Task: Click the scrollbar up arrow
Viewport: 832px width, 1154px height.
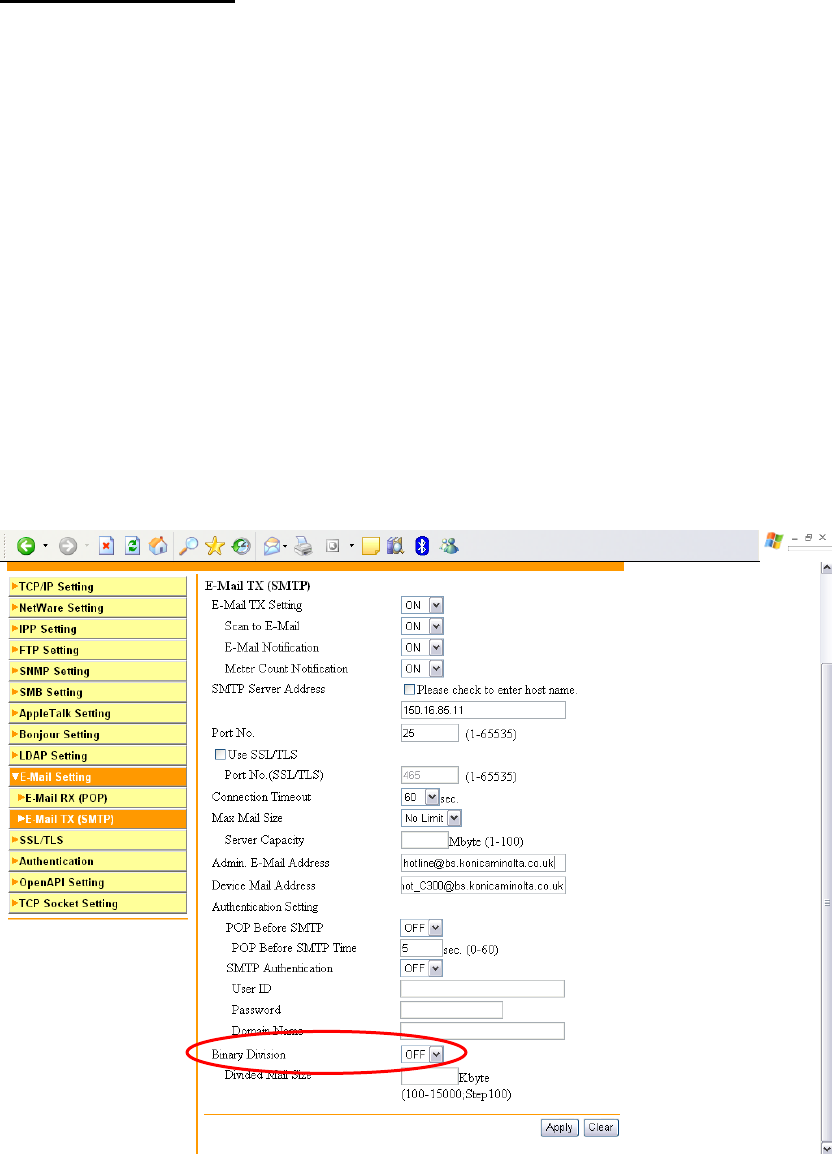Action: click(x=826, y=568)
